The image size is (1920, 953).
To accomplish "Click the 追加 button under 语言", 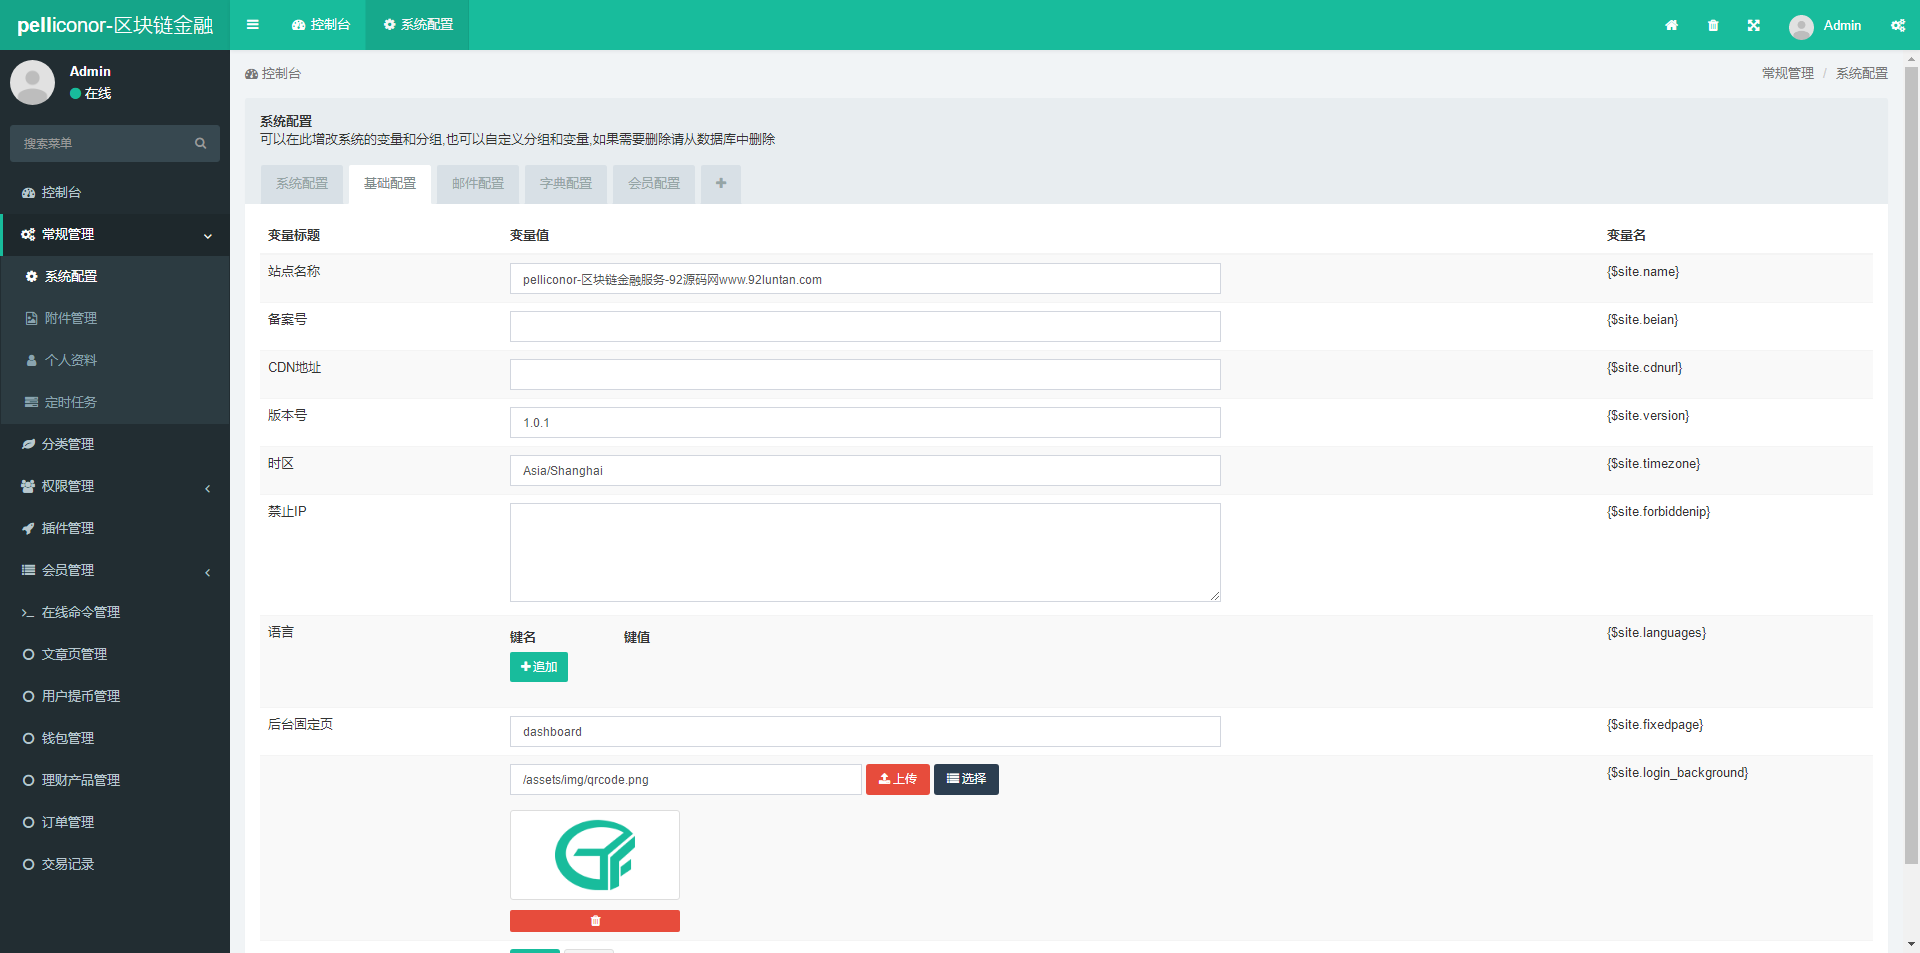I will pos(539,667).
